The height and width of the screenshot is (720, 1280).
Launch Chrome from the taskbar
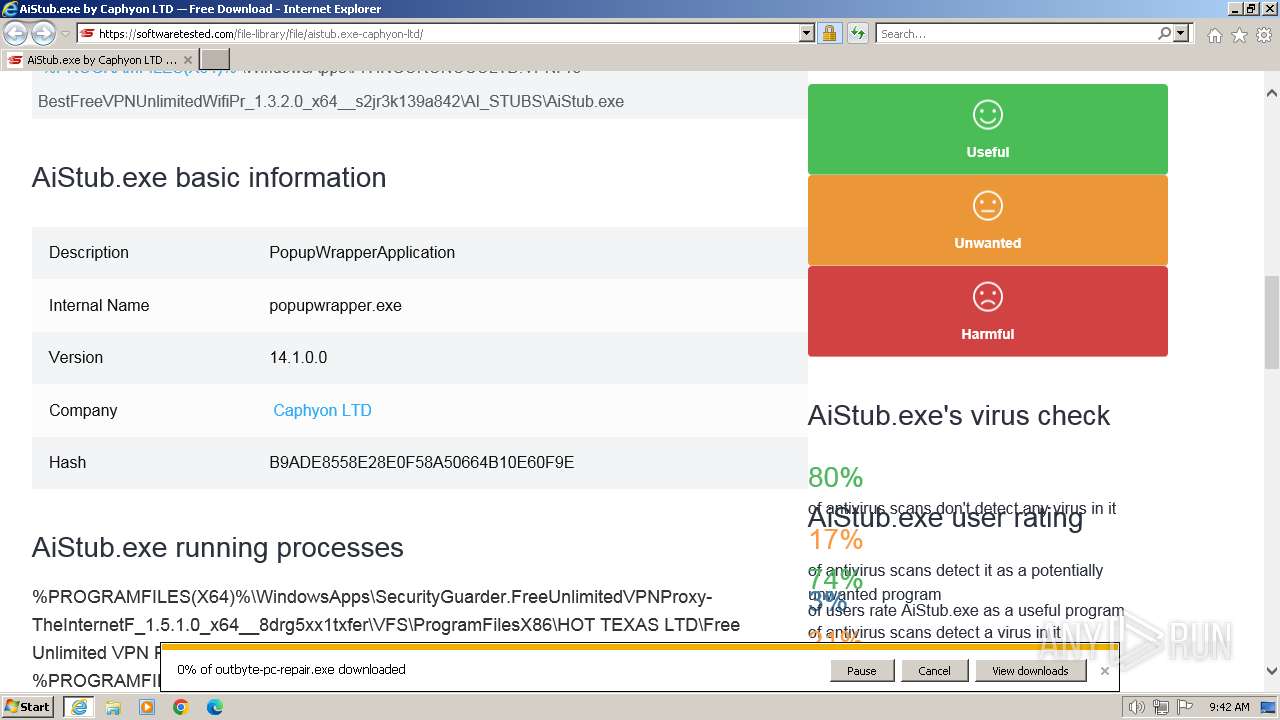181,707
